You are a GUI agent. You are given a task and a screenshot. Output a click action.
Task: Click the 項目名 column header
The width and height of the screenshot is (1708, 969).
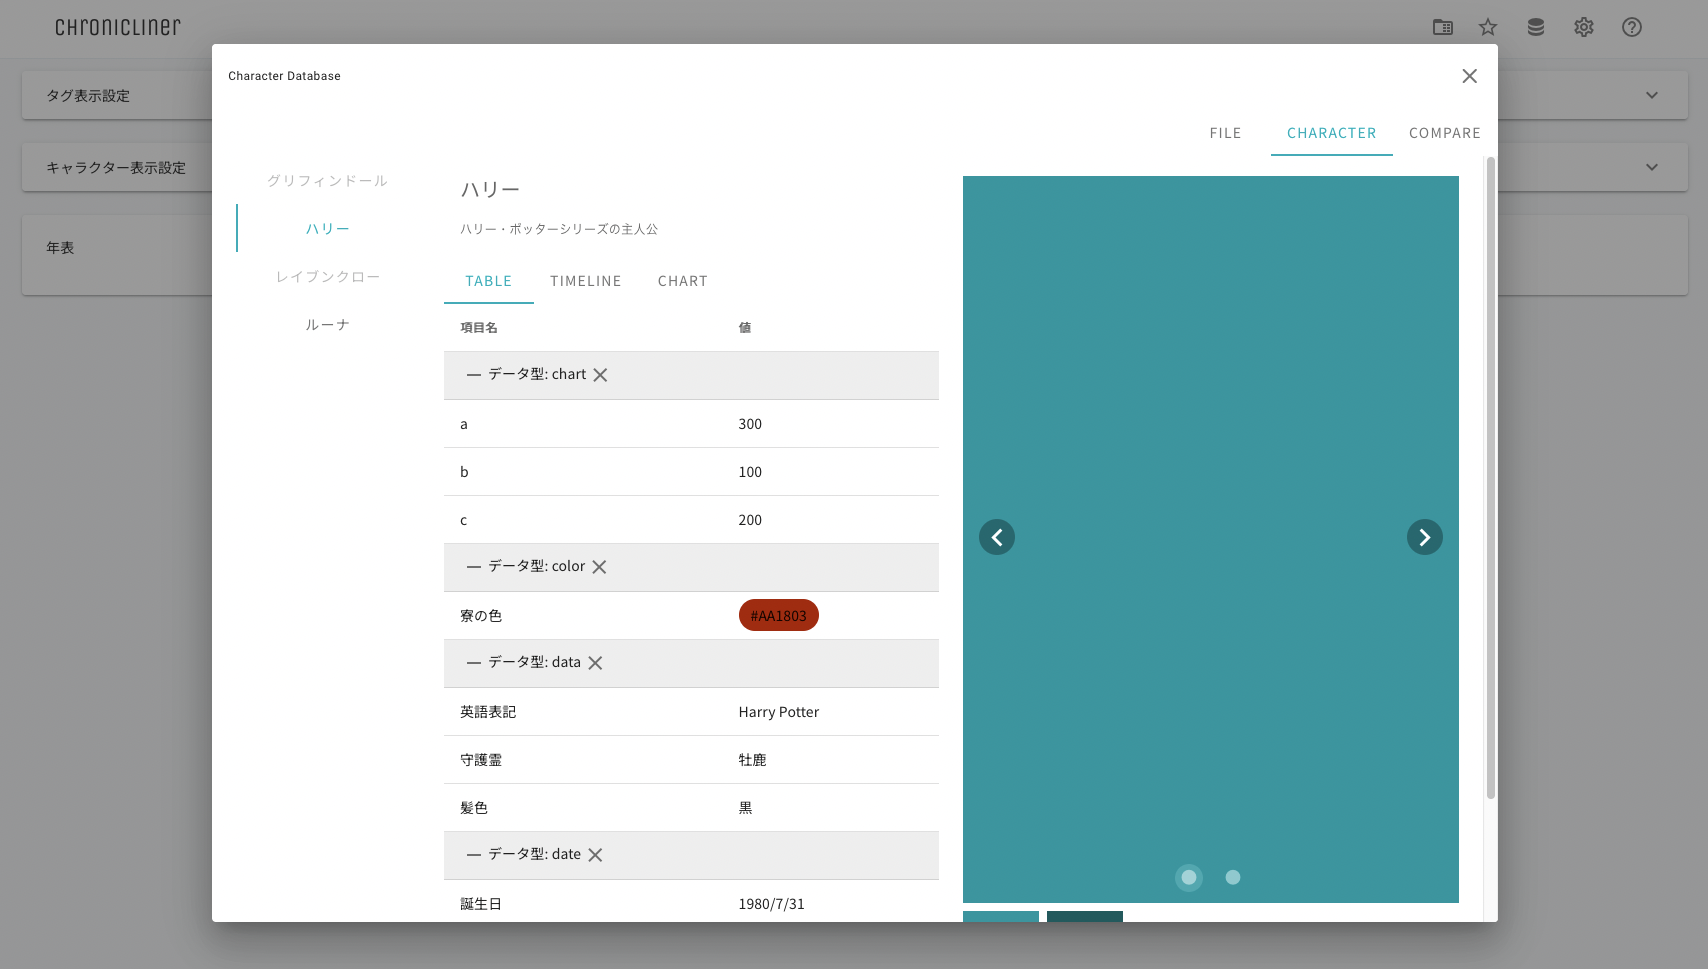coord(479,328)
